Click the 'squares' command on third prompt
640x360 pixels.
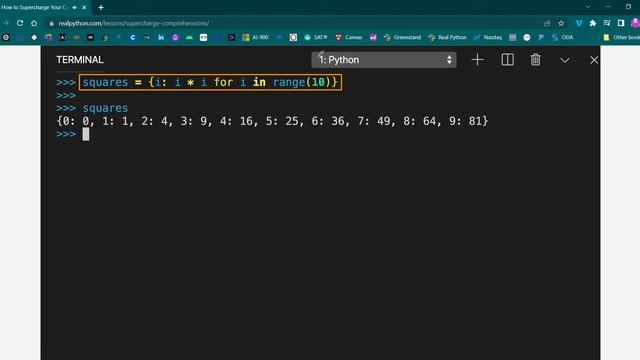click(105, 108)
